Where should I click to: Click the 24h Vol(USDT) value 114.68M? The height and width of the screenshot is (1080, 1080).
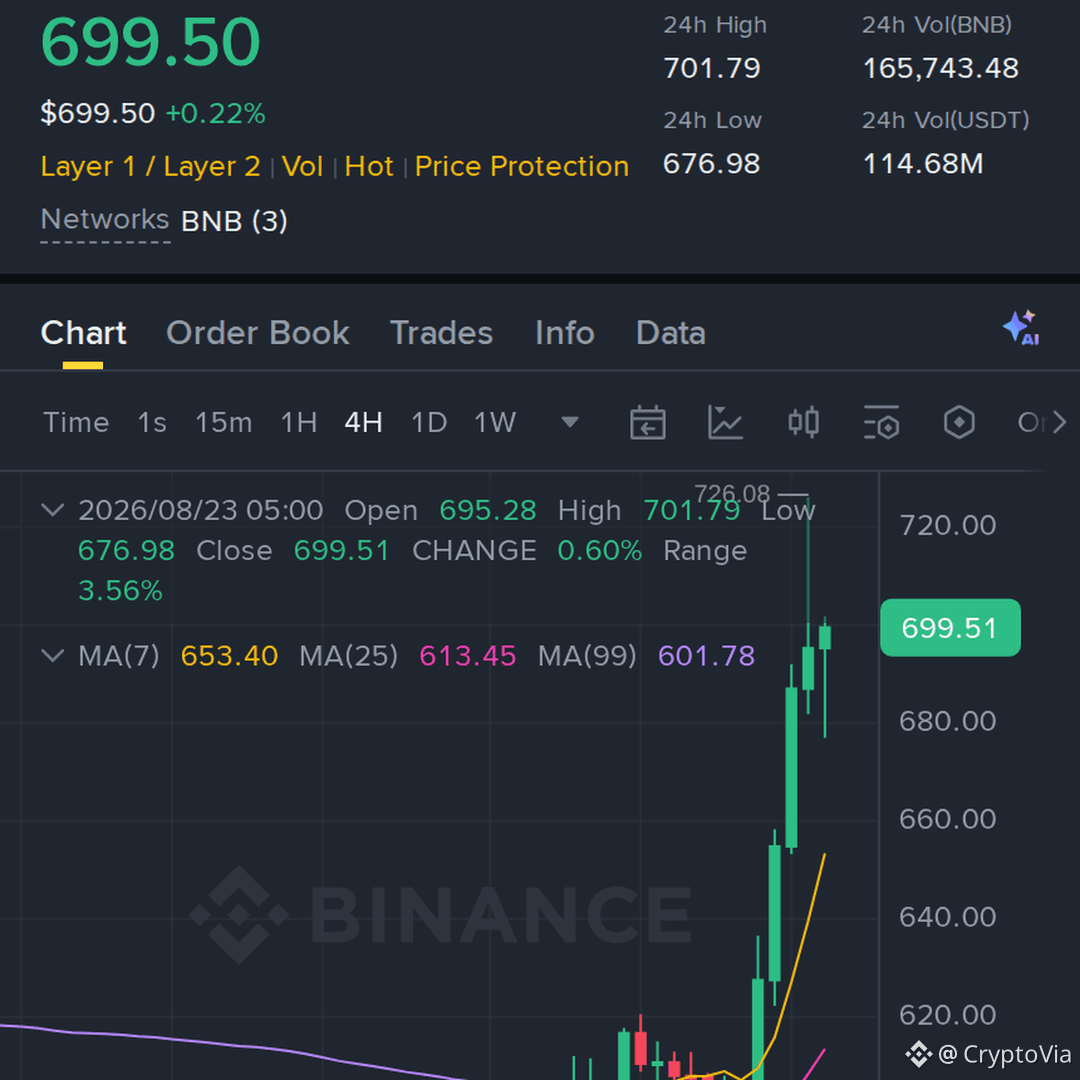[x=923, y=164]
